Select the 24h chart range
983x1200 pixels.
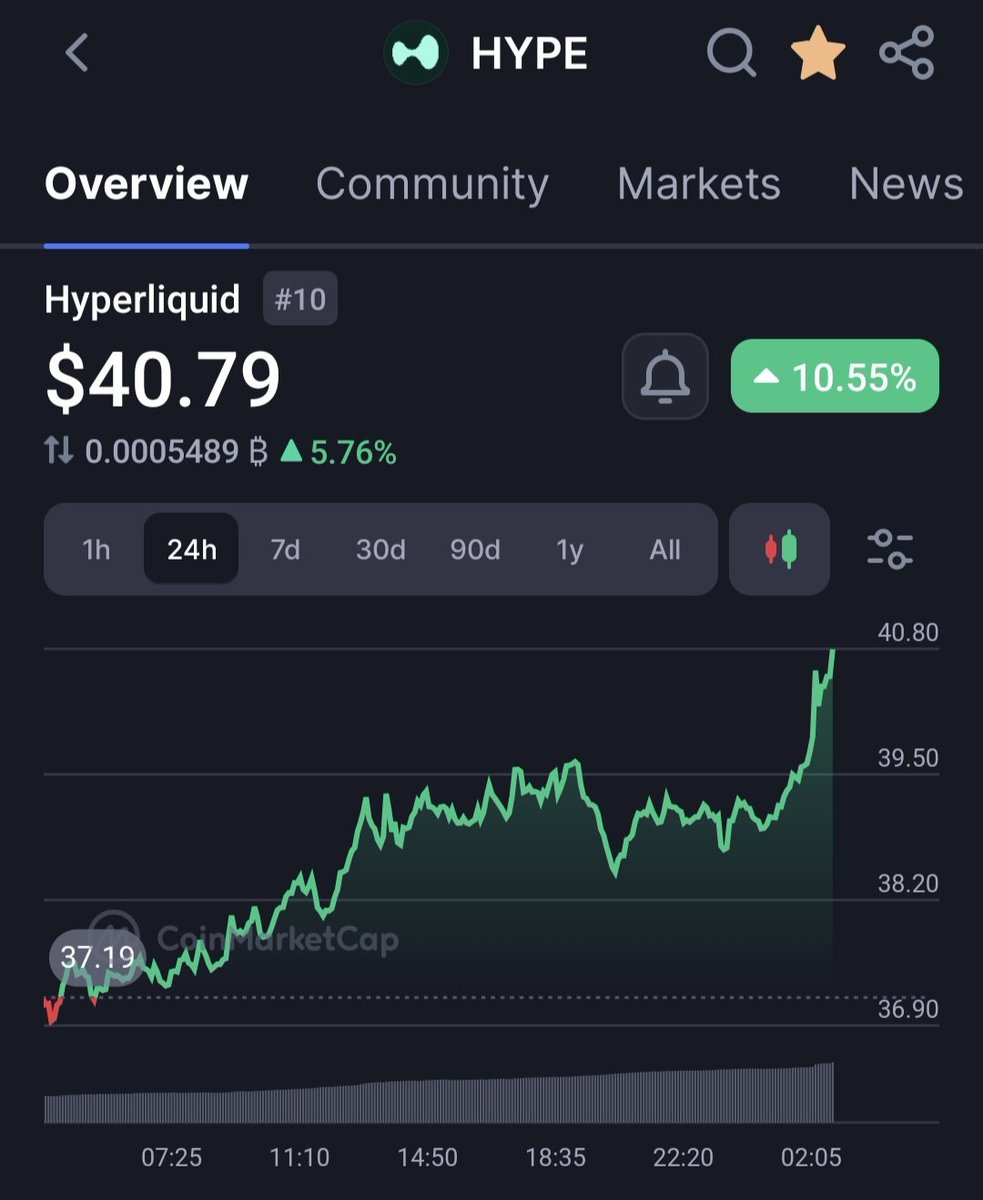191,549
